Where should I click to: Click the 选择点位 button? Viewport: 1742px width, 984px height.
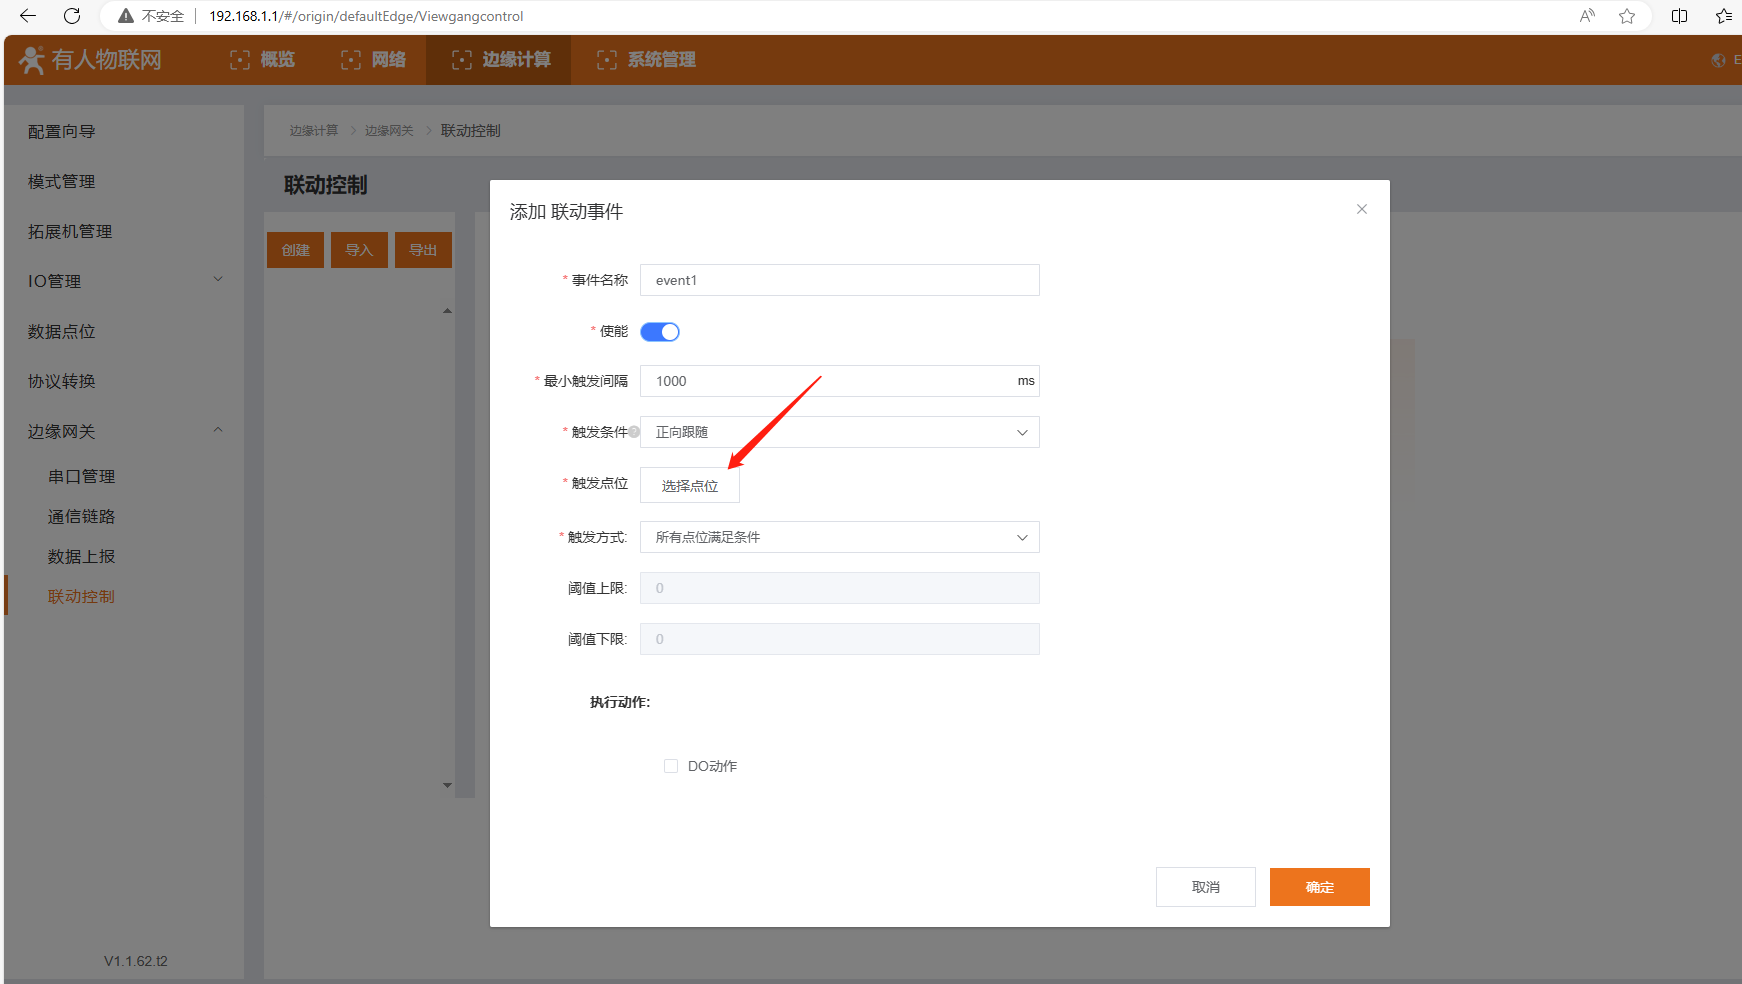pos(689,486)
